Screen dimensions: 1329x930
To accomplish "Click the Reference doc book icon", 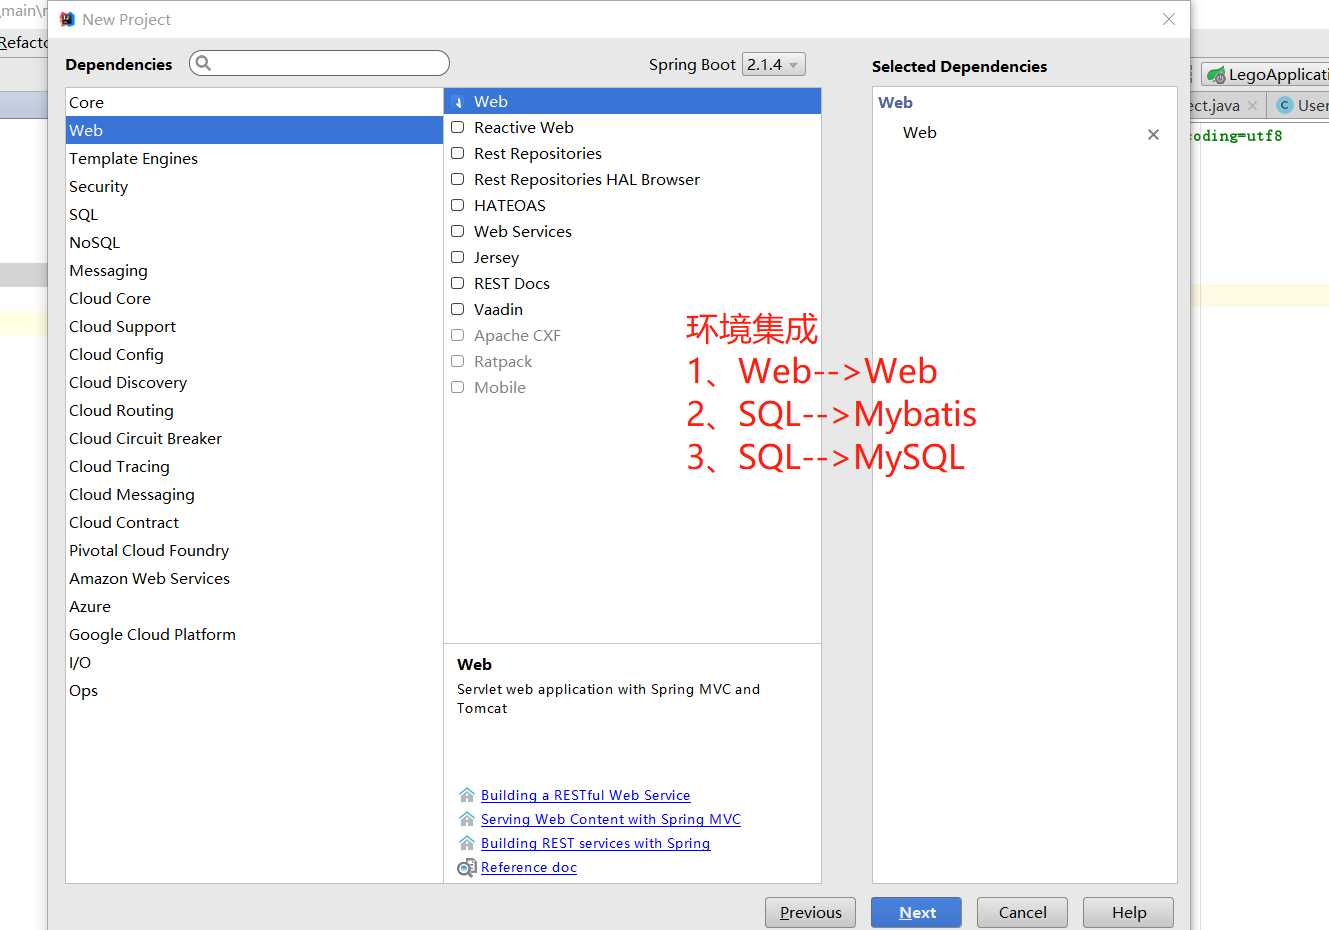I will coord(466,867).
